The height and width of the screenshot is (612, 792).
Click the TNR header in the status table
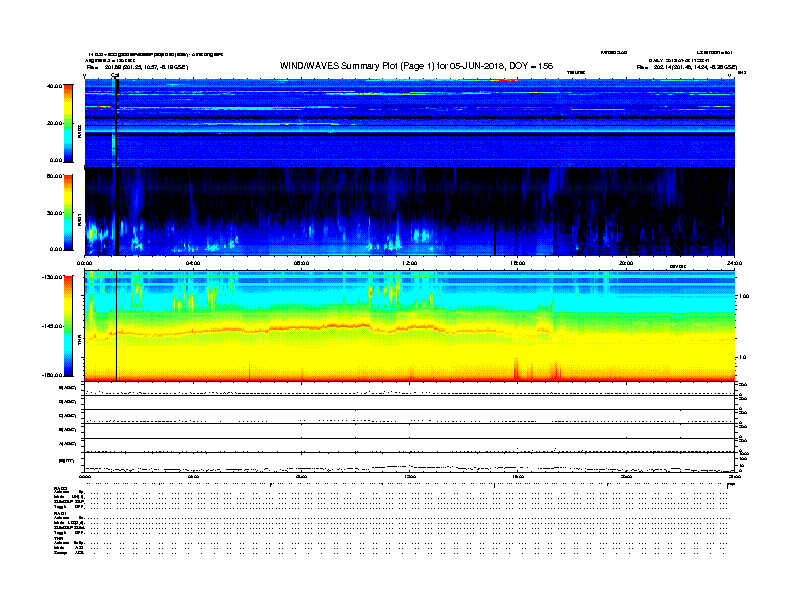pyautogui.click(x=58, y=538)
